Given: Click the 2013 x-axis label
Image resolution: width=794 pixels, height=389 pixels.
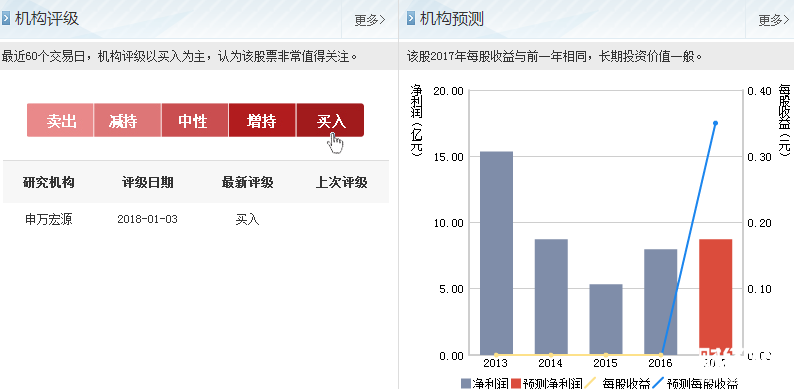Looking at the screenshot, I should point(496,363).
